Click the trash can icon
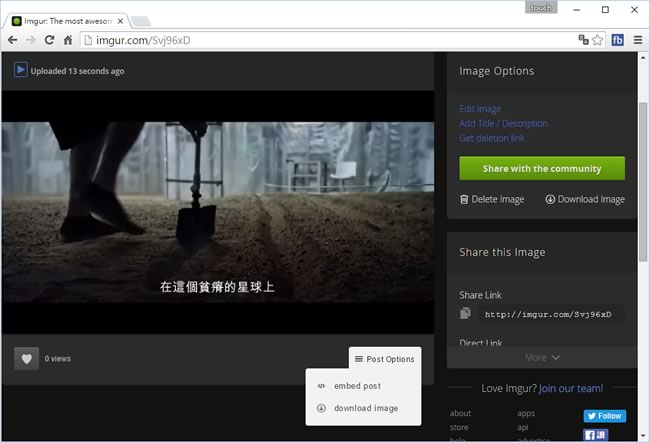 (464, 199)
